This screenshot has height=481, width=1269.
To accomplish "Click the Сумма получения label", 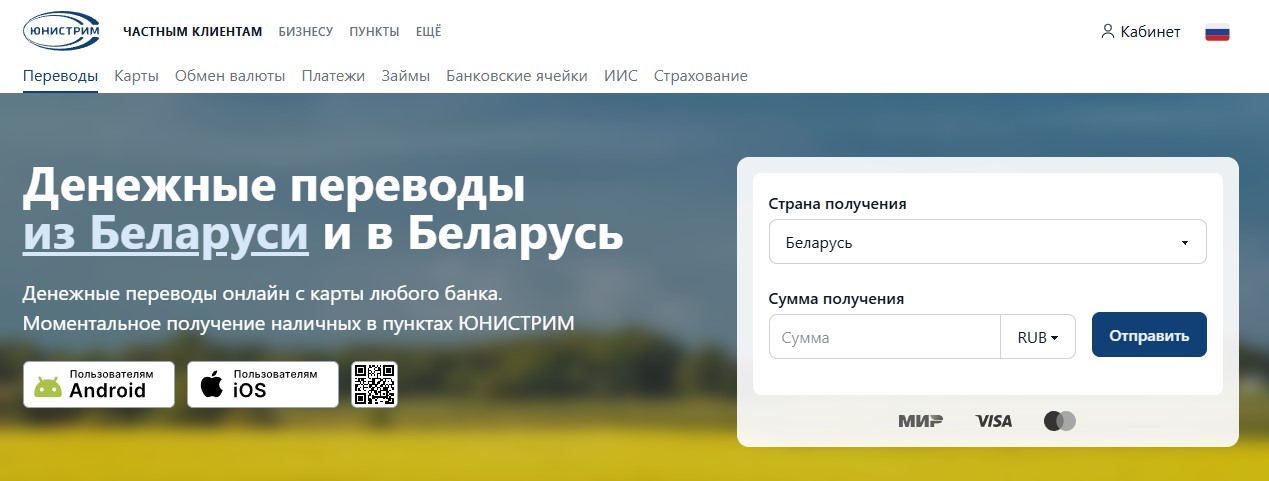I will point(836,298).
